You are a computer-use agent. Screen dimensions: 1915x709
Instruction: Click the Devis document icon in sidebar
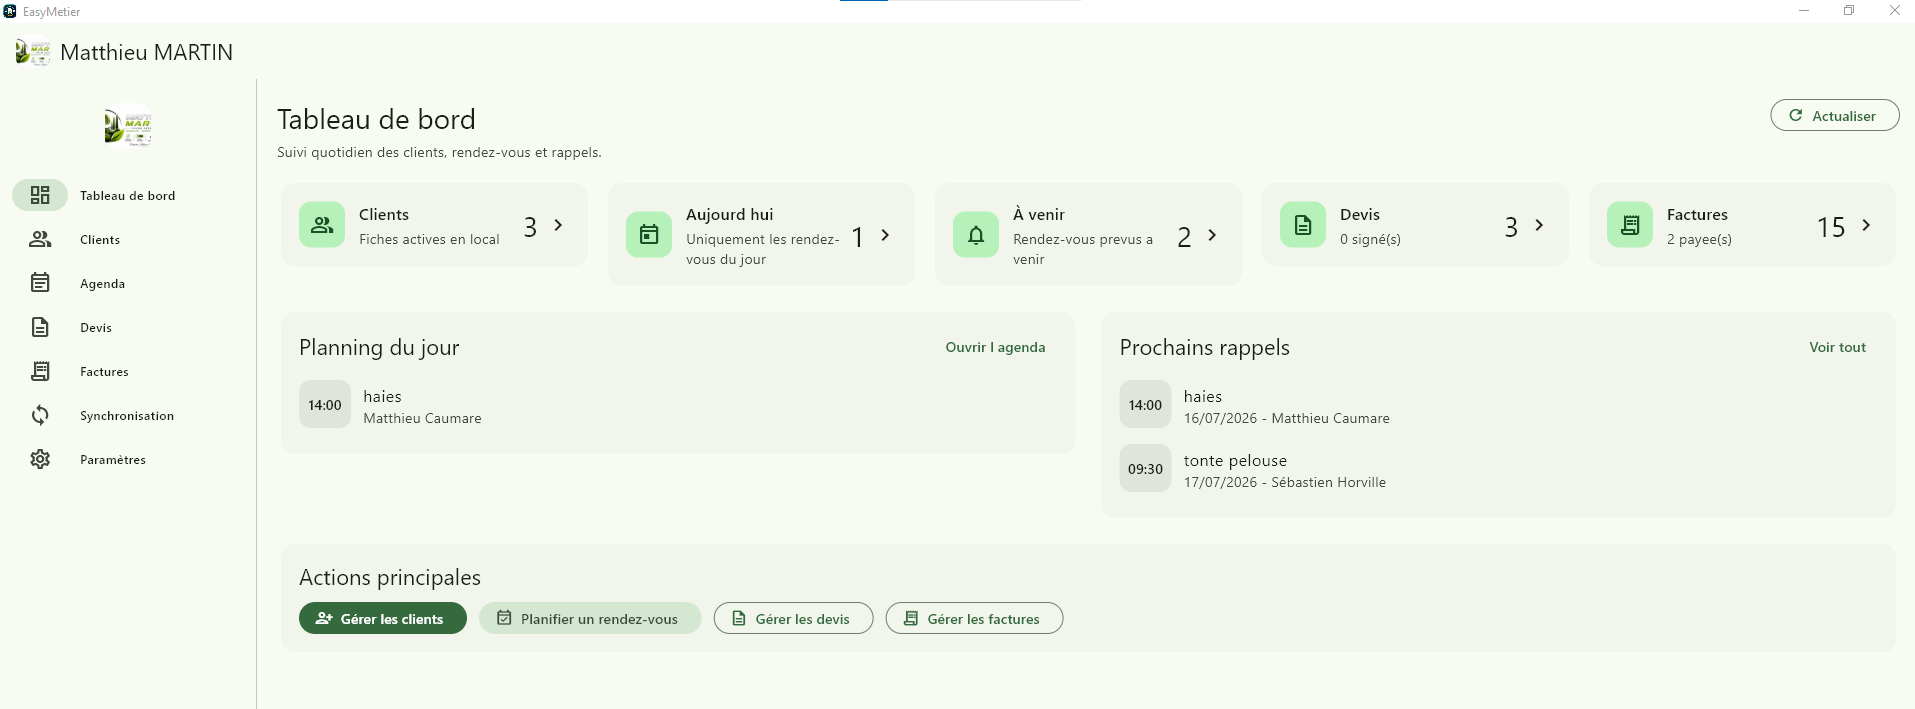pyautogui.click(x=40, y=327)
